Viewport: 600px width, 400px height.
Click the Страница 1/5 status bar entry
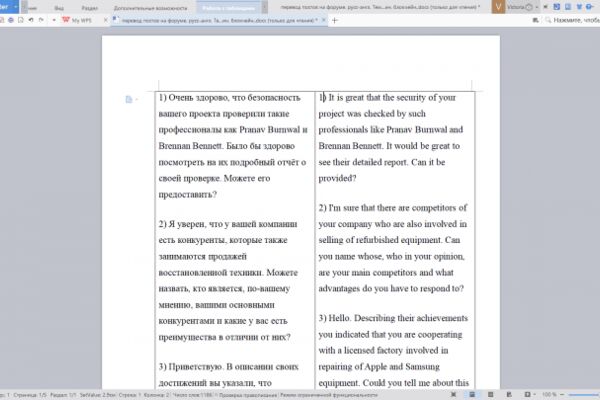click(30, 395)
